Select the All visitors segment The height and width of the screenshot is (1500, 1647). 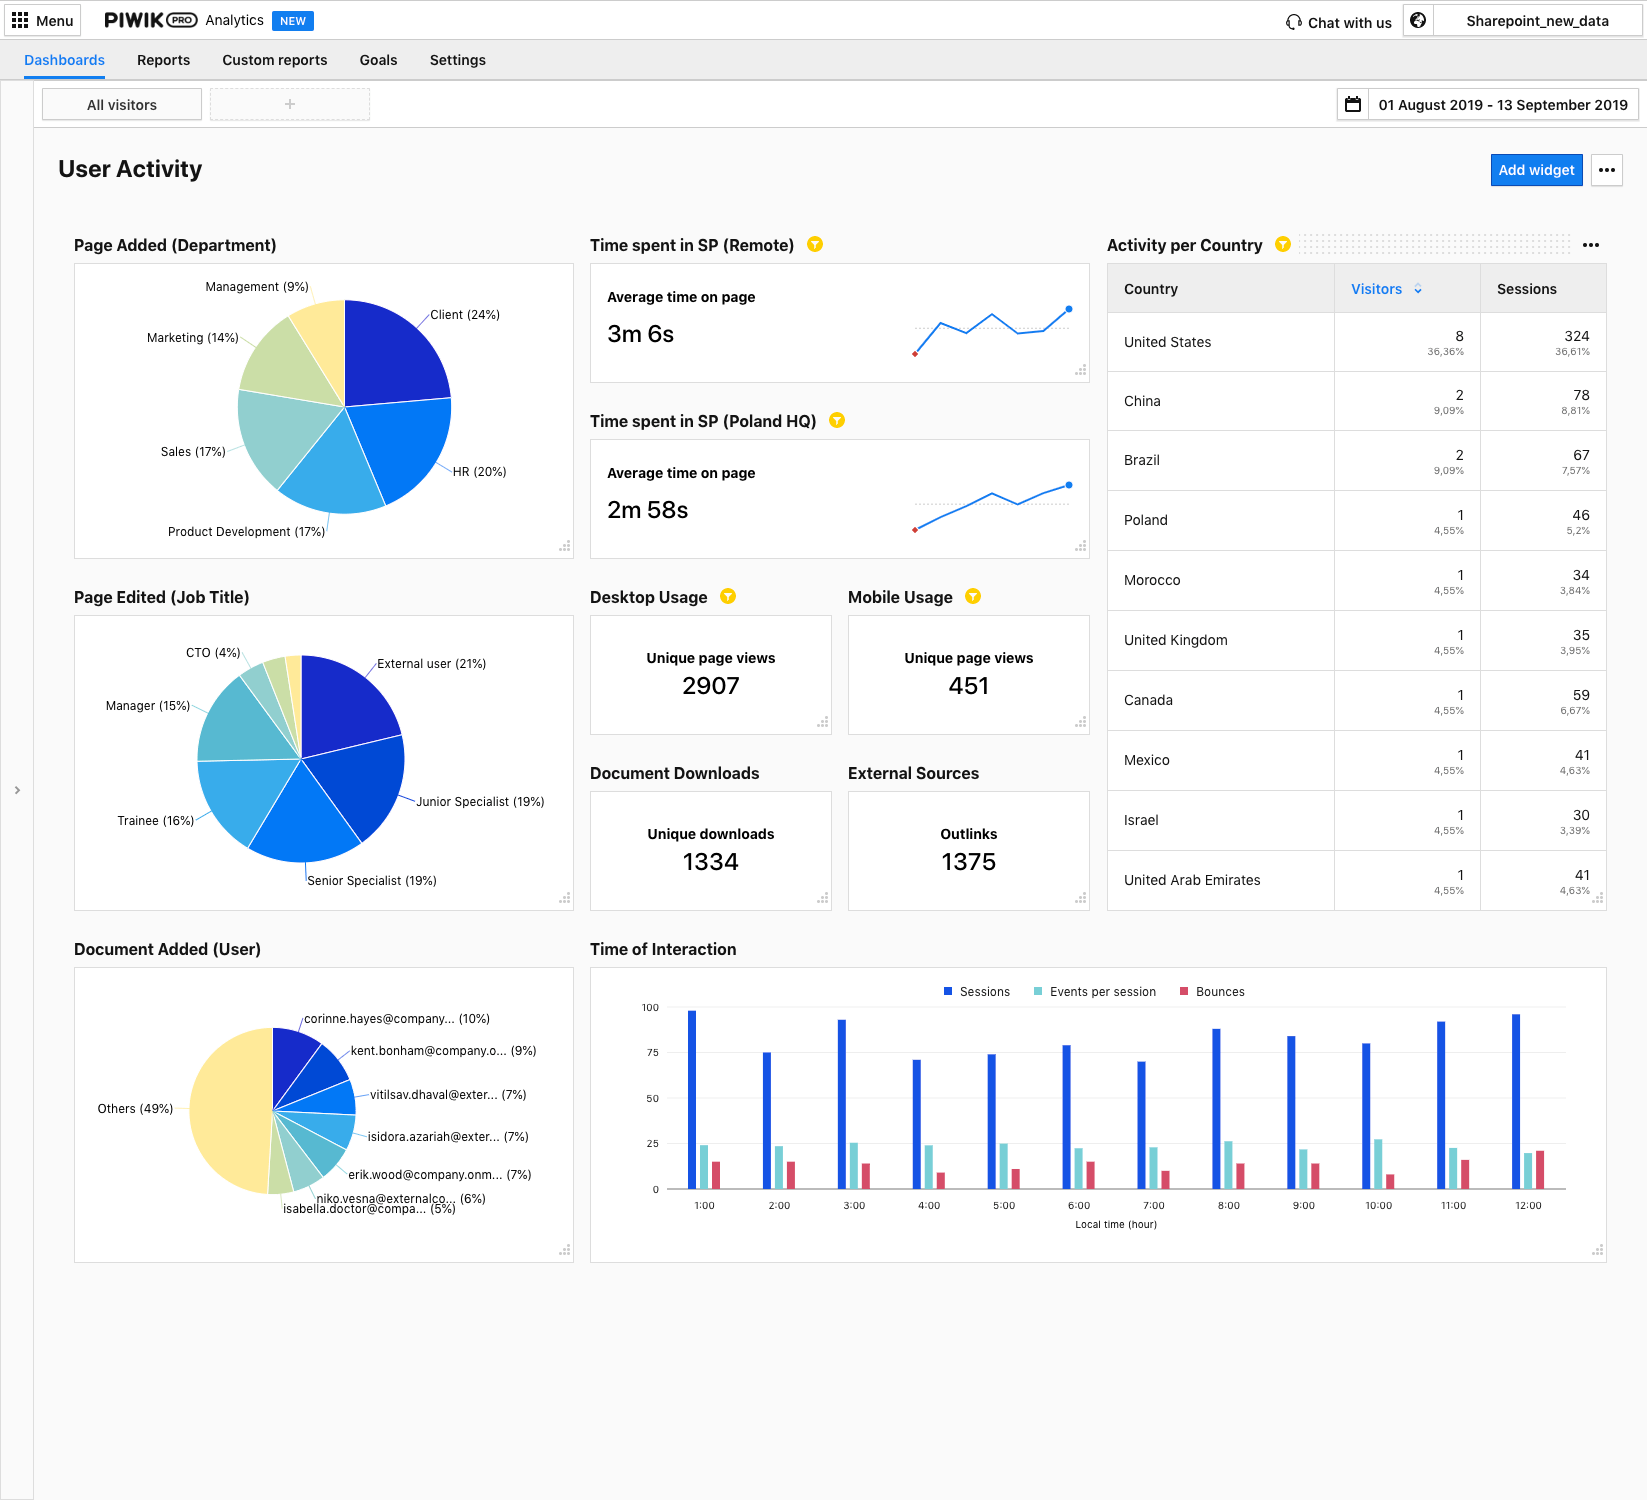122,104
